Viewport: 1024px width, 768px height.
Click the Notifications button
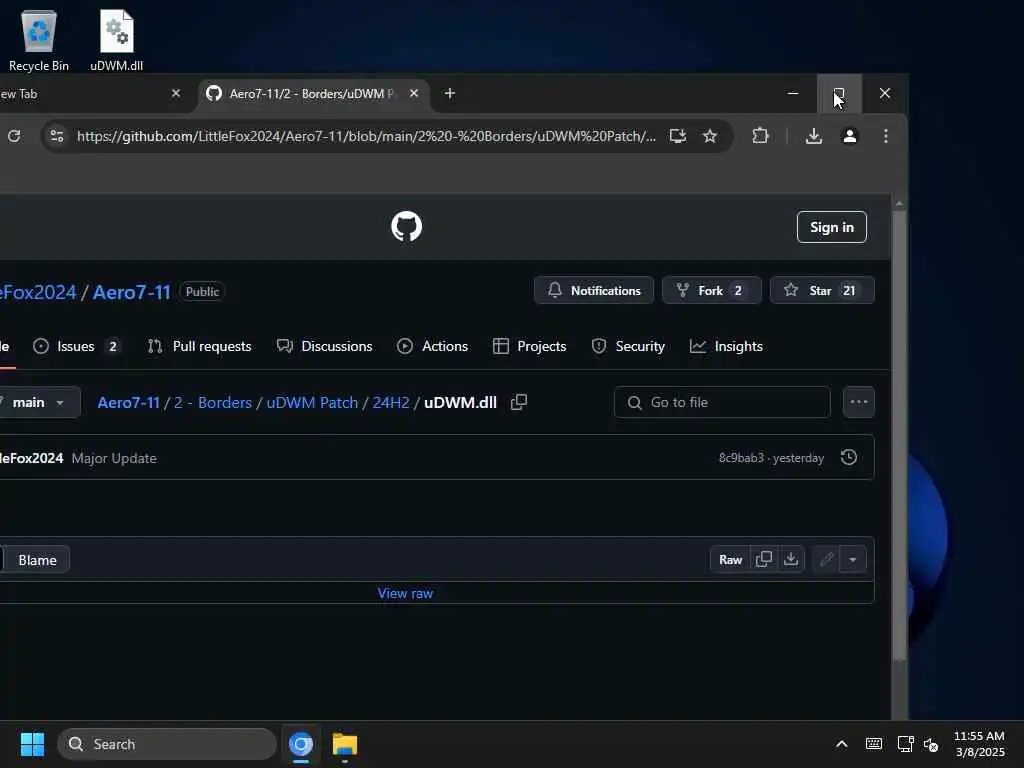tap(594, 291)
